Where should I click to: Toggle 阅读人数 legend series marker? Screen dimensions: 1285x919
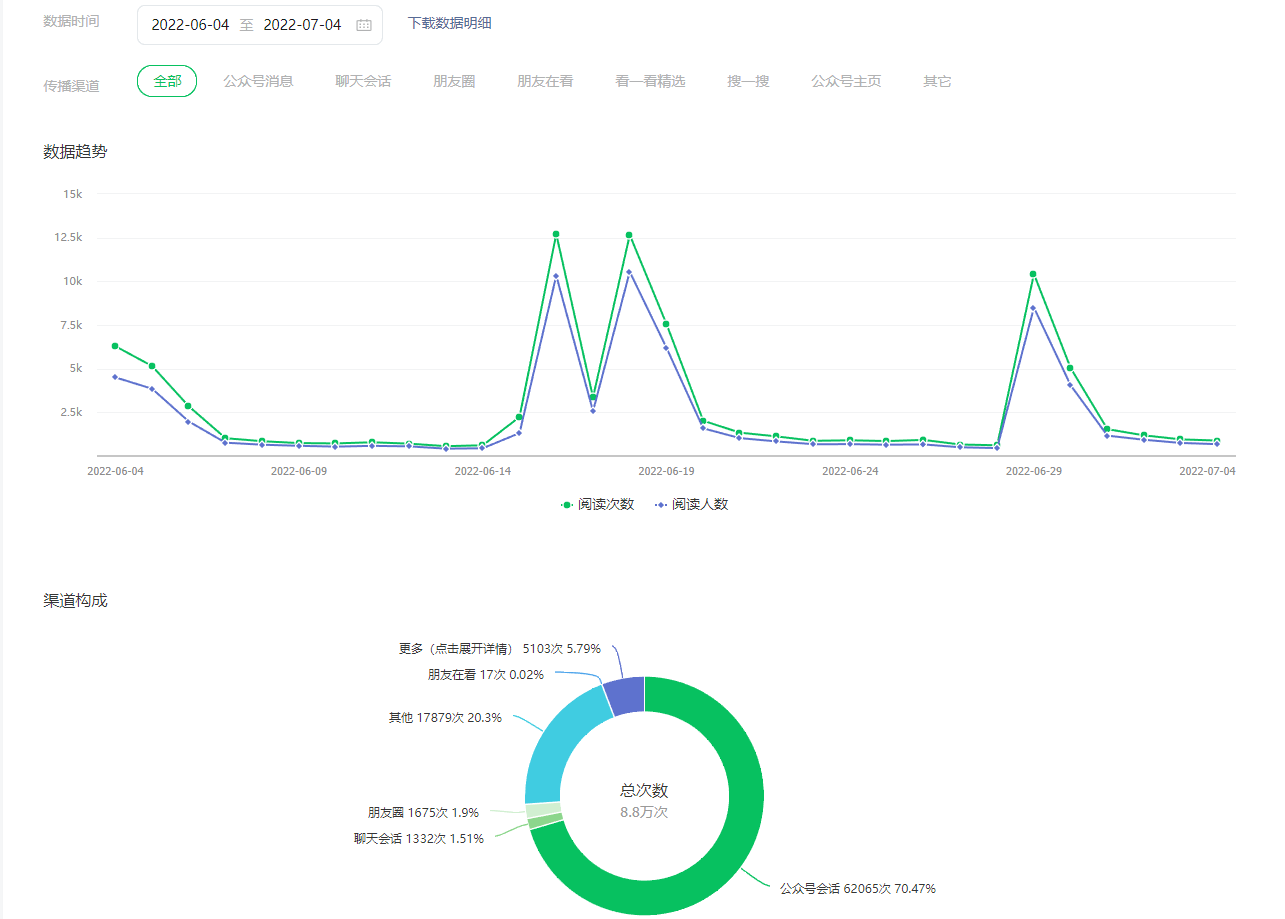pyautogui.click(x=661, y=505)
